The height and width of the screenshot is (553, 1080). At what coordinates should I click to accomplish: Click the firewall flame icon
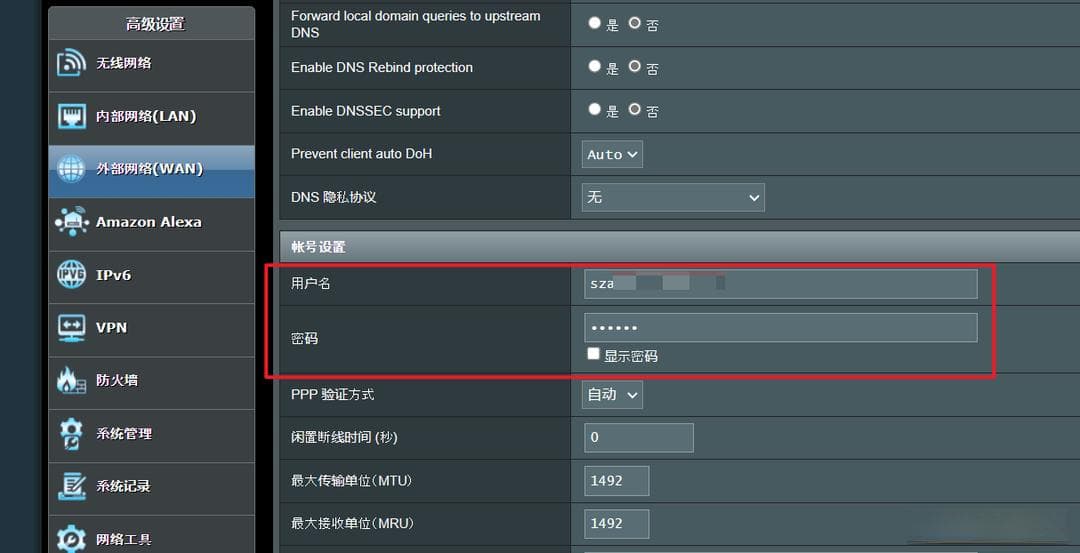pos(72,380)
